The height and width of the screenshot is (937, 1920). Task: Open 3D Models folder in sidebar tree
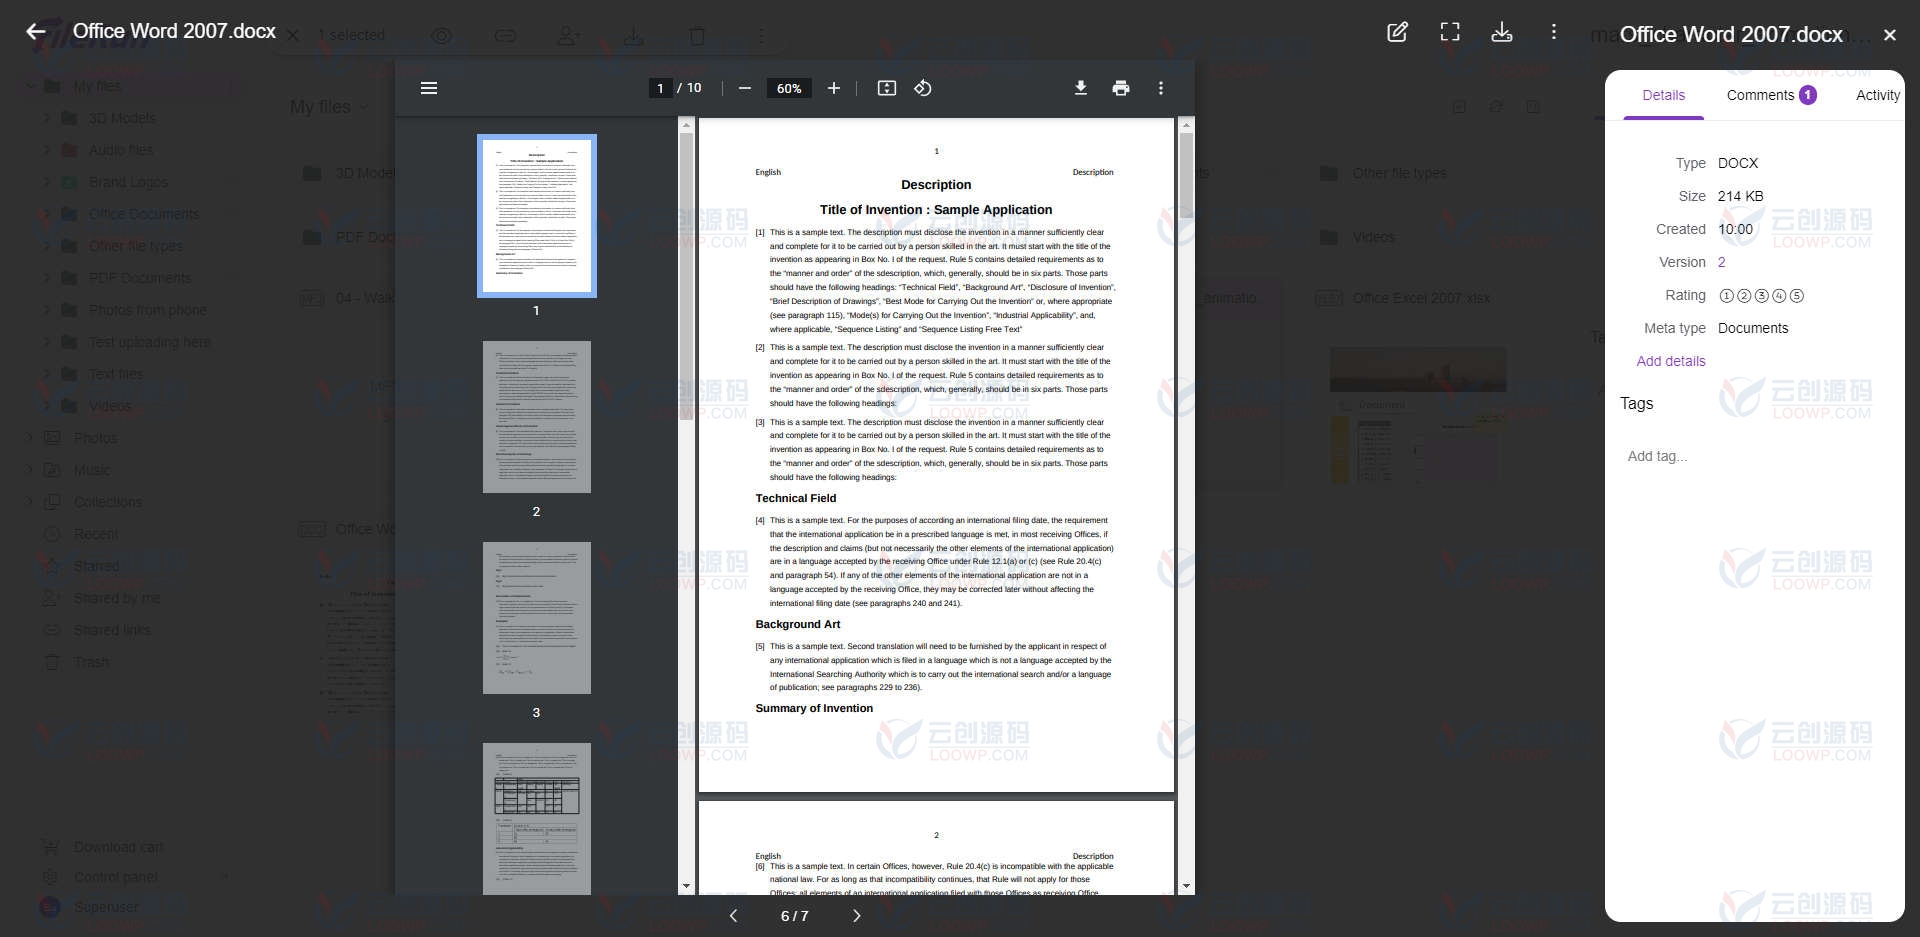click(x=122, y=118)
